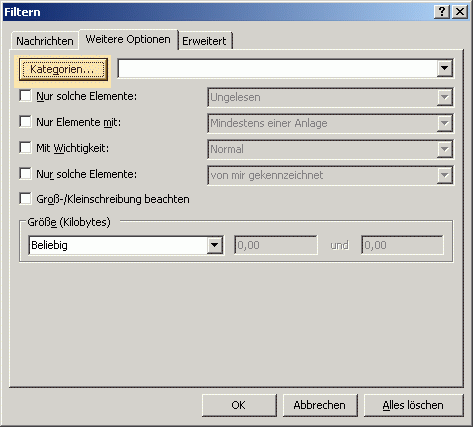This screenshot has height=427, width=473.
Task: Enable first Nur solche Elemente checkbox
Action: (25, 96)
